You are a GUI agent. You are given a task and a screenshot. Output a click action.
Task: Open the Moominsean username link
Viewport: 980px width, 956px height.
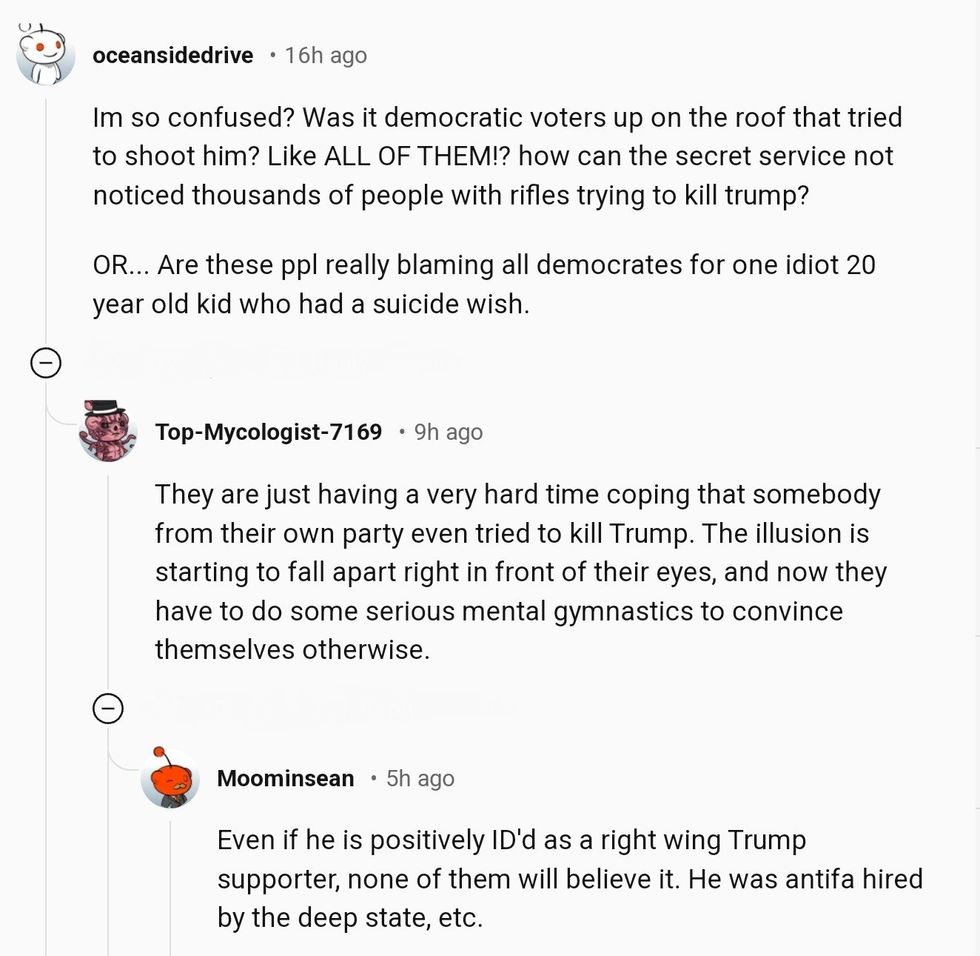(x=285, y=778)
